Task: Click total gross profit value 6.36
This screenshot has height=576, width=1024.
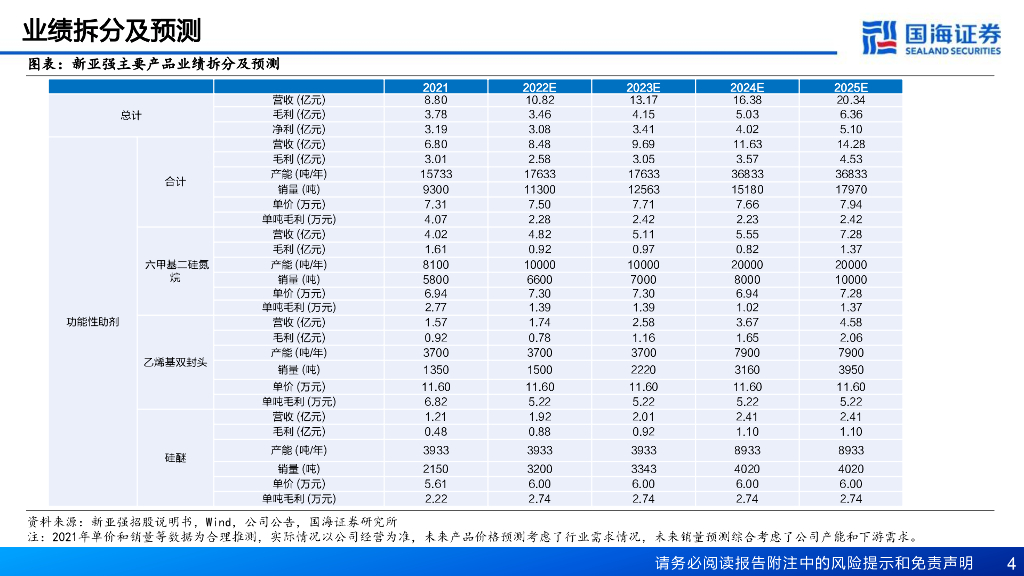Action: [x=851, y=114]
